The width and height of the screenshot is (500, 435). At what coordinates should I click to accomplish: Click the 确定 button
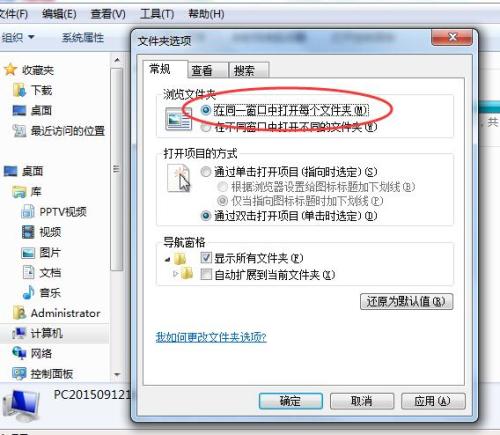pyautogui.click(x=291, y=401)
